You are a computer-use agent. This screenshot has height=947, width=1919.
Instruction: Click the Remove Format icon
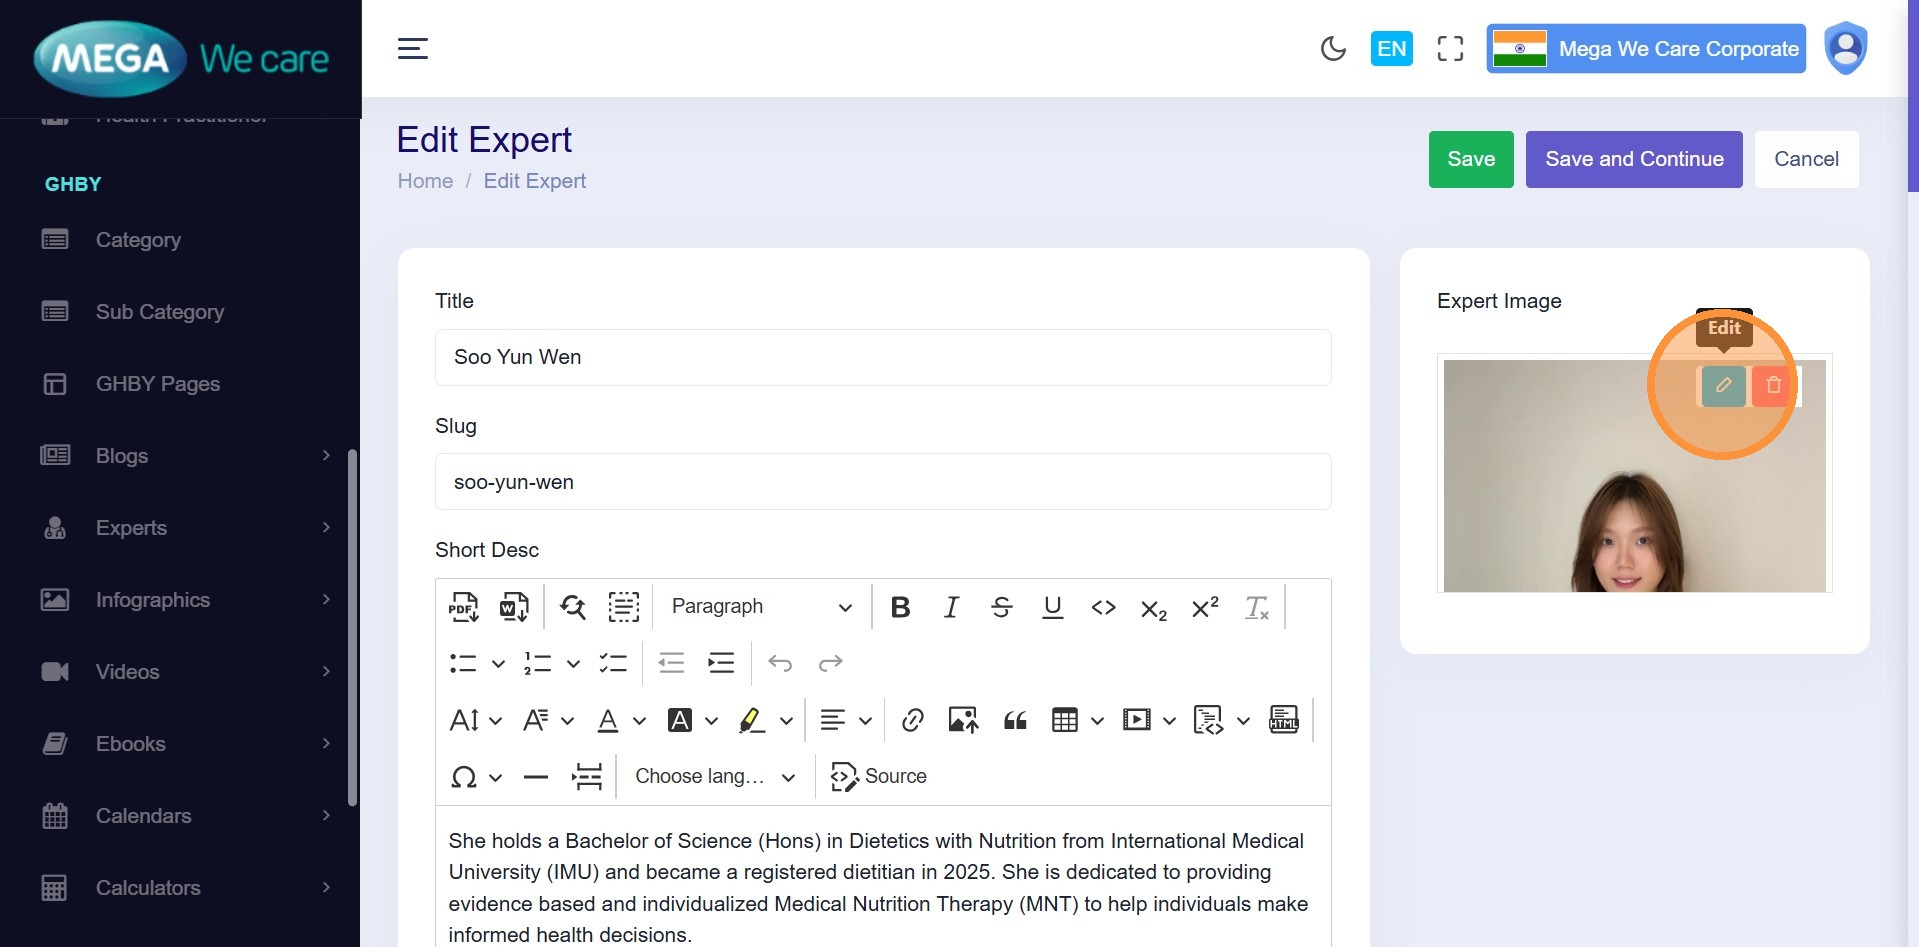click(1256, 607)
